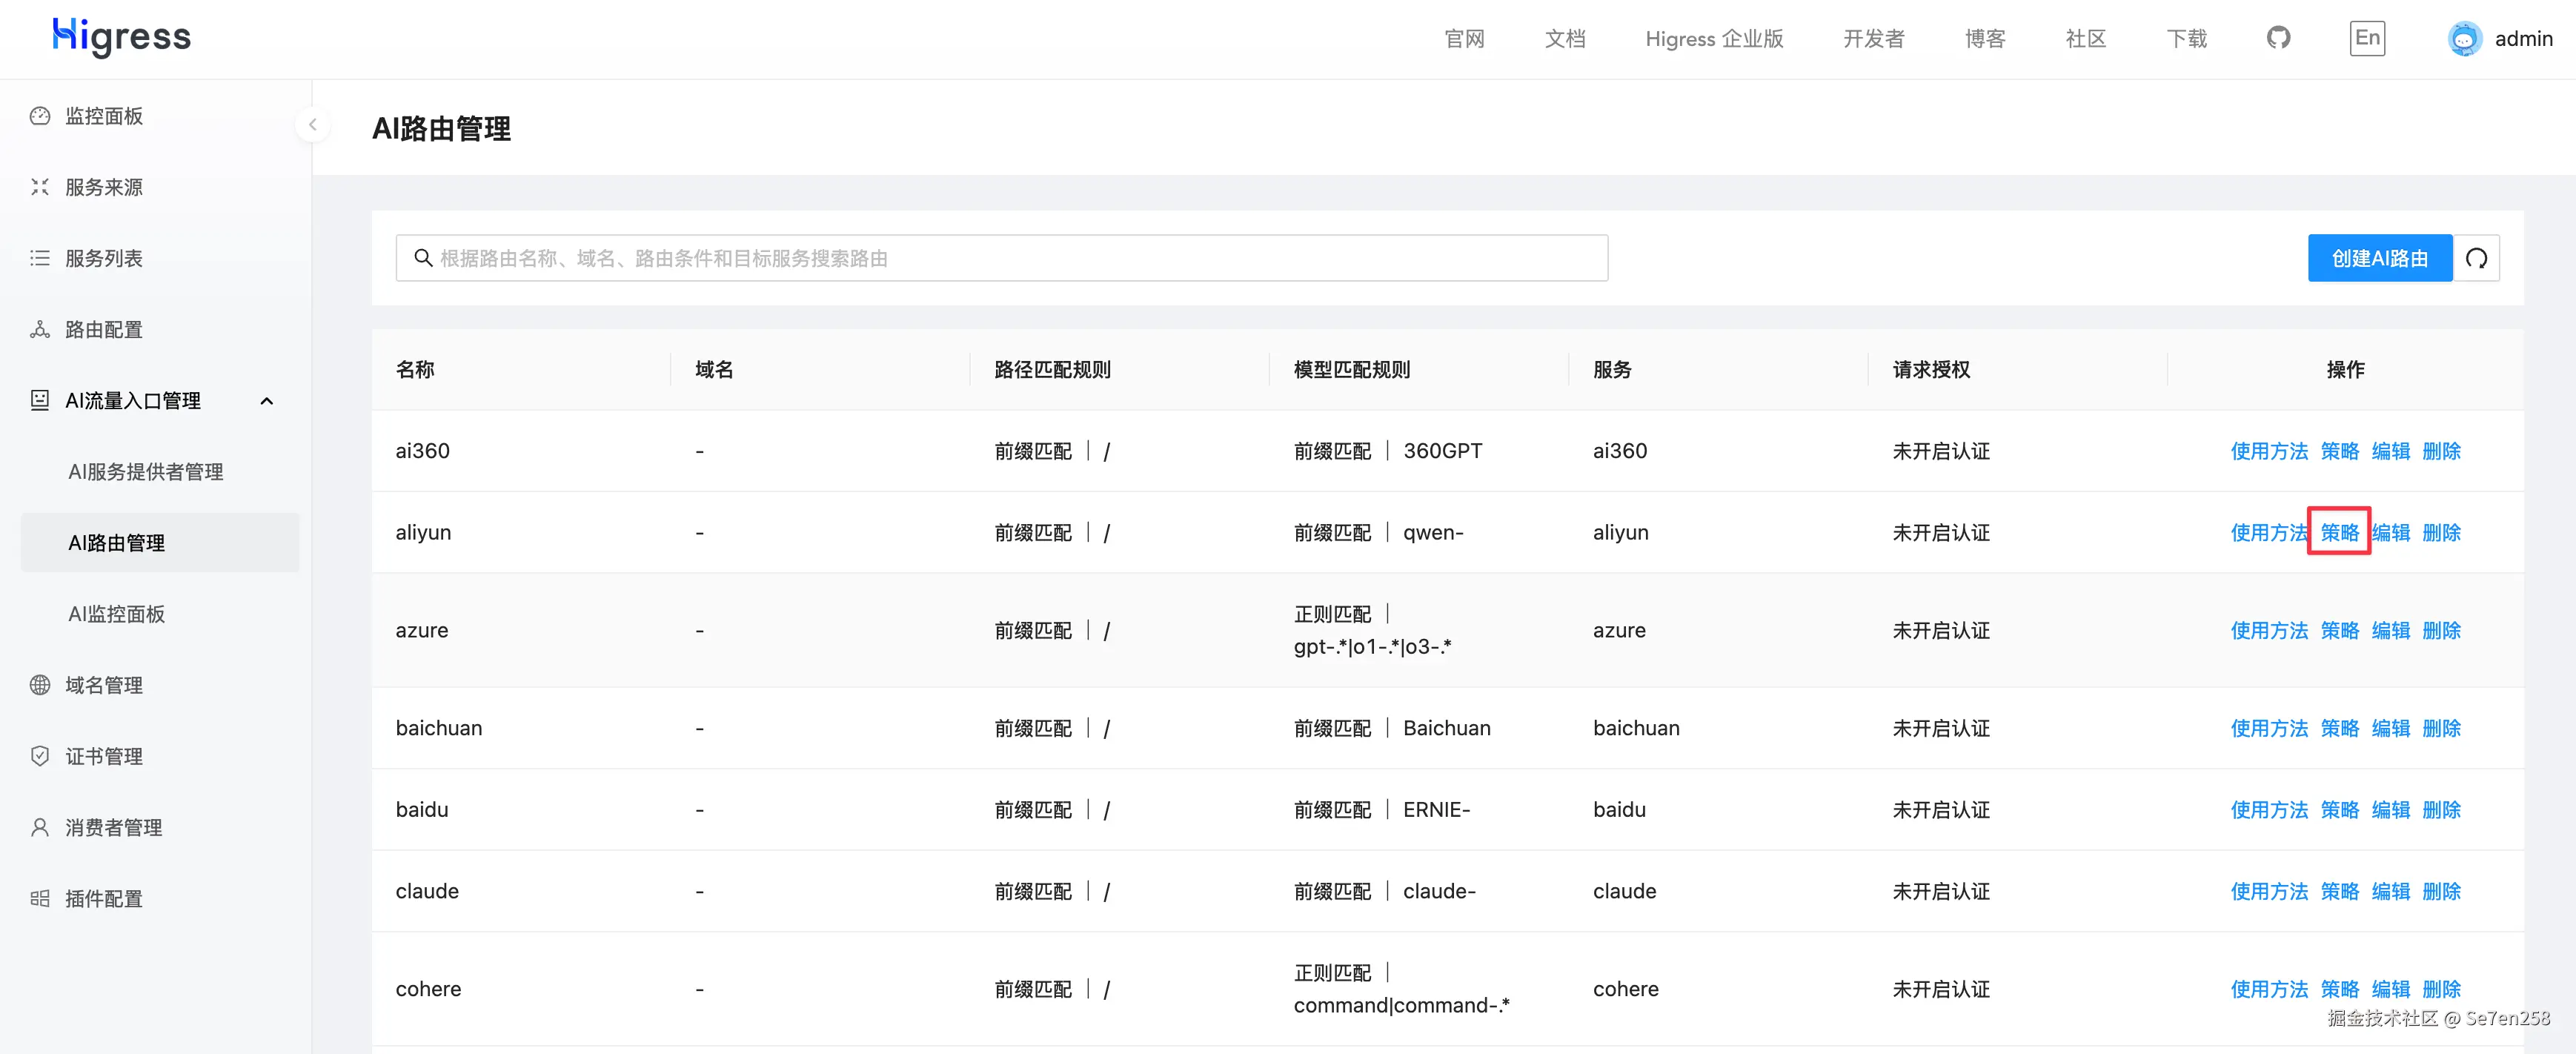Click the Higress logo

pyautogui.click(x=121, y=37)
